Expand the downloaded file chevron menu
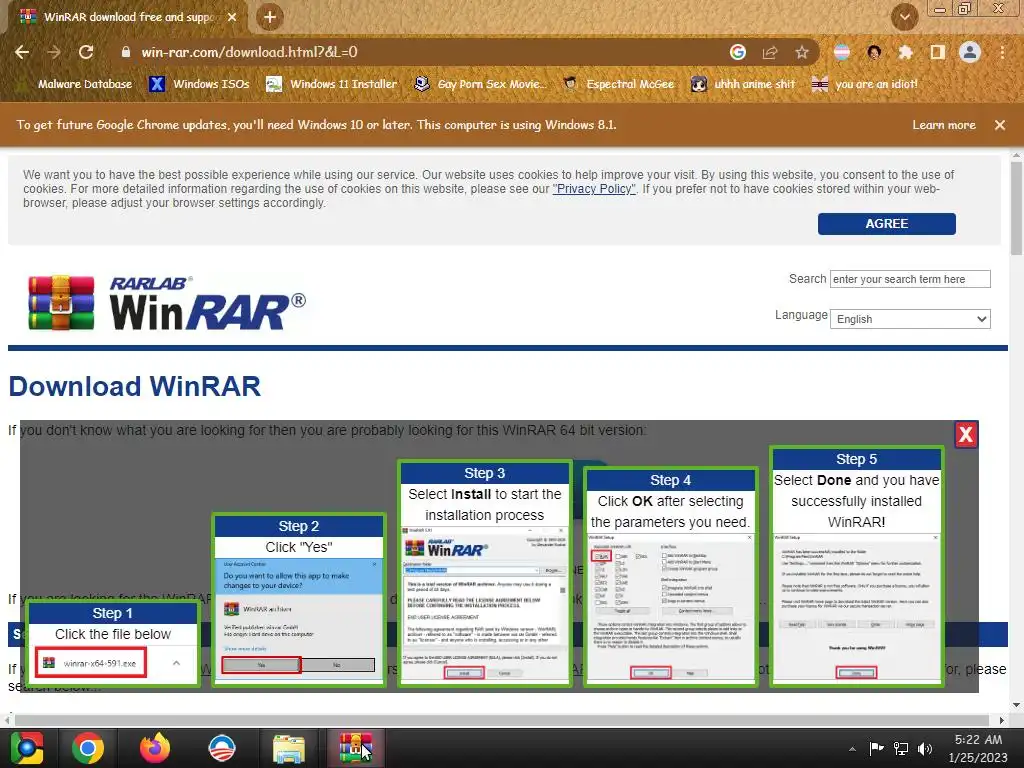 (x=176, y=663)
